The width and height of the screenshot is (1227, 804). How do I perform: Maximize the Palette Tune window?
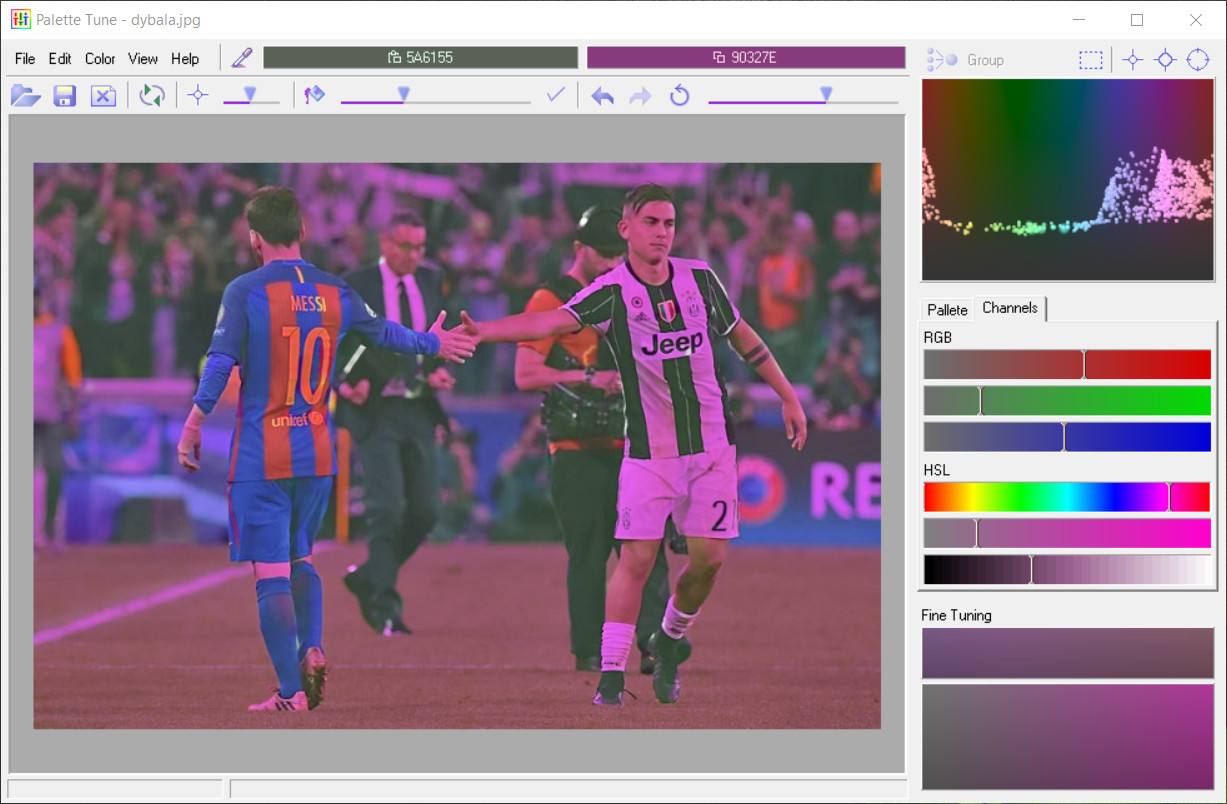point(1137,20)
